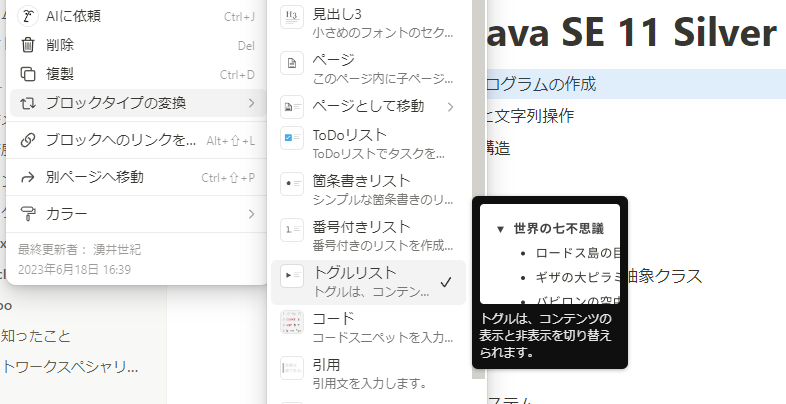This screenshot has width=786, height=404.
Task: Click the toggle list preview thumbnail
Action: tap(550, 254)
